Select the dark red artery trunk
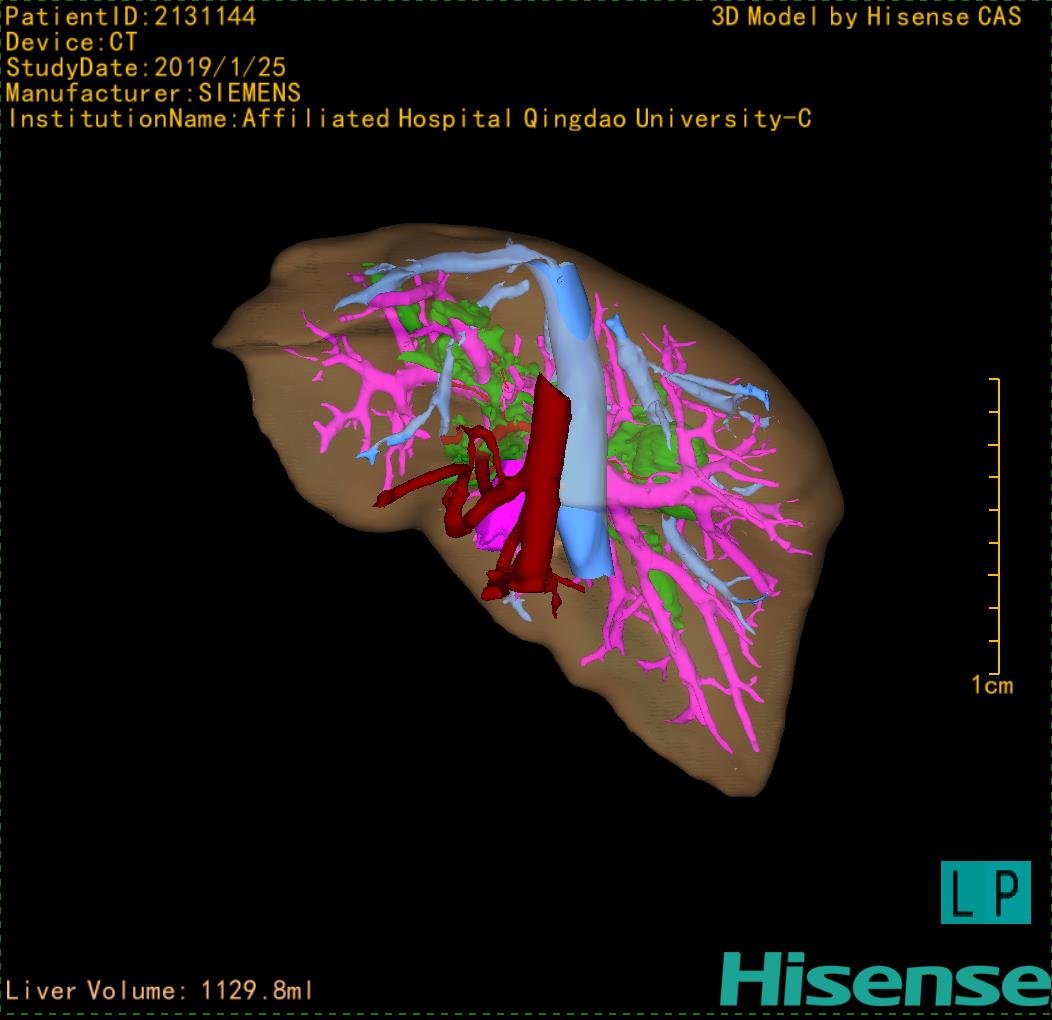The image size is (1052, 1020). click(x=548, y=450)
